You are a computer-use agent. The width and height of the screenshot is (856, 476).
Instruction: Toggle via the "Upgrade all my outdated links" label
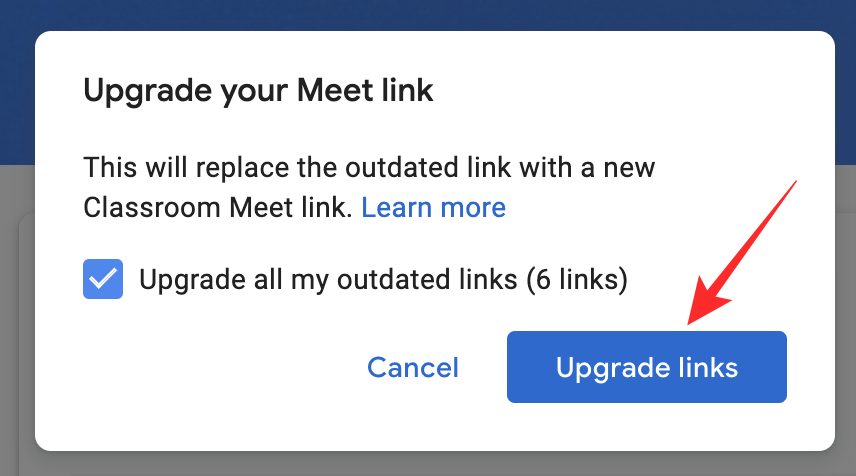(x=330, y=280)
